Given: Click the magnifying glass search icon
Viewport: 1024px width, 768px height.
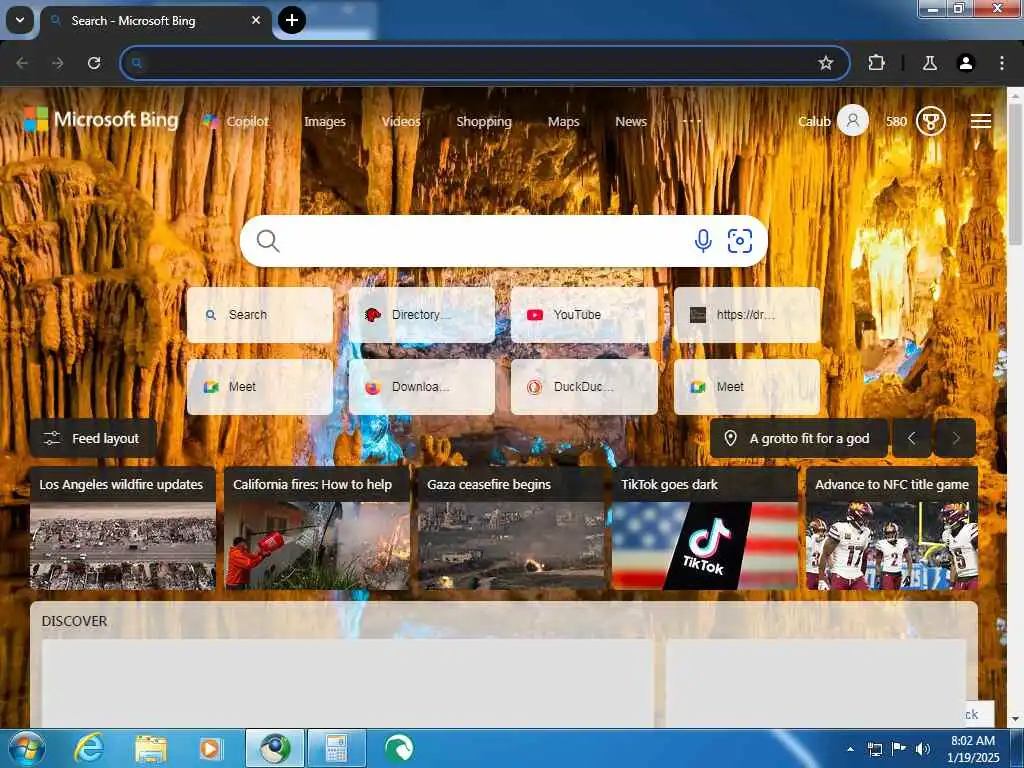Looking at the screenshot, I should [268, 241].
